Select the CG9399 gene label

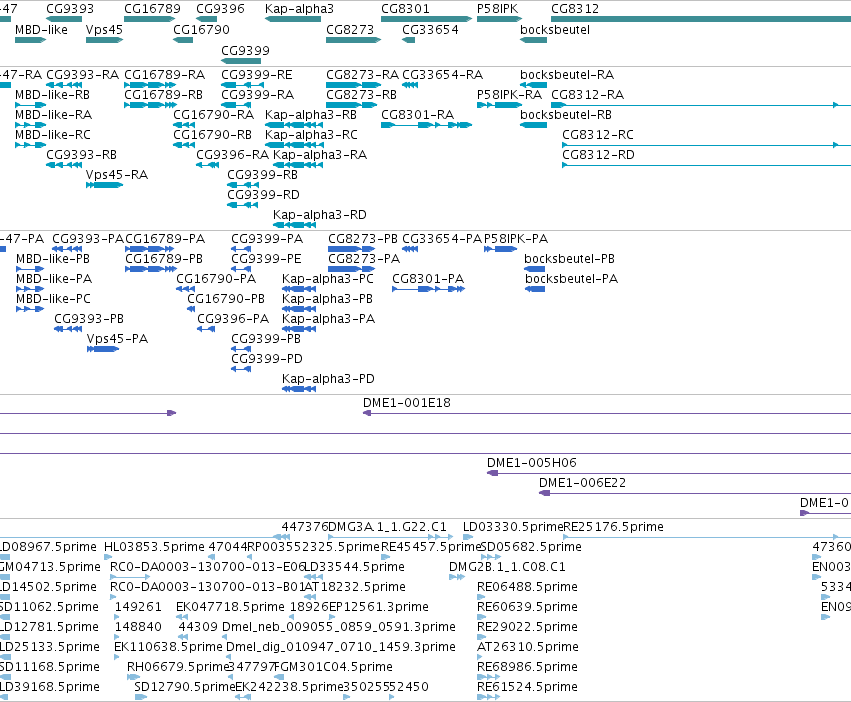(x=245, y=50)
